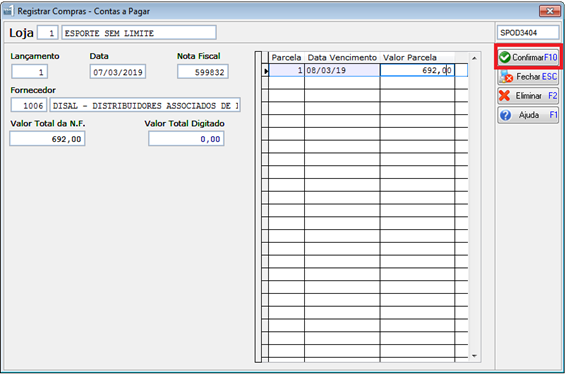Viewport: 566px width, 374px height.
Task: Click the Fechar ESC button
Action: pos(528,77)
